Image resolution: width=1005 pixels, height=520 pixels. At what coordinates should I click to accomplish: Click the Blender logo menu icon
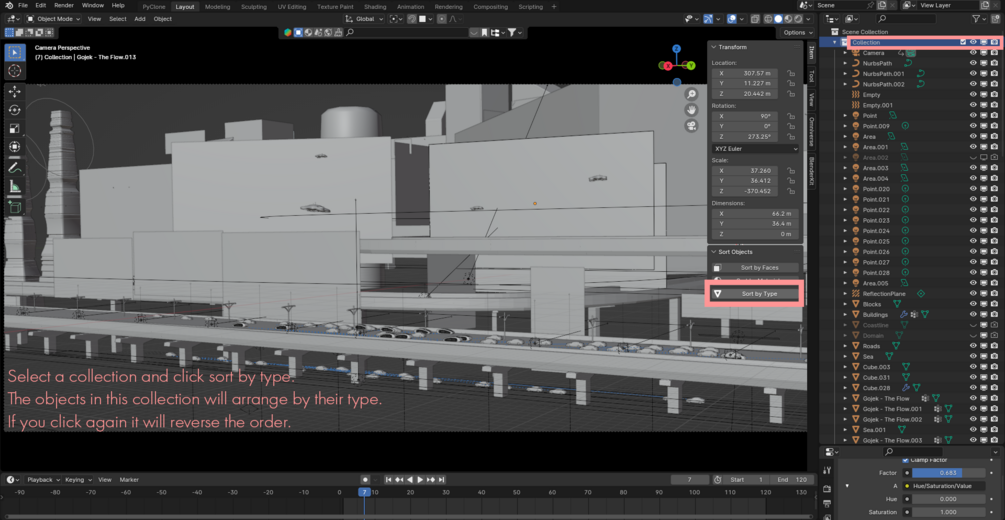tap(8, 5)
